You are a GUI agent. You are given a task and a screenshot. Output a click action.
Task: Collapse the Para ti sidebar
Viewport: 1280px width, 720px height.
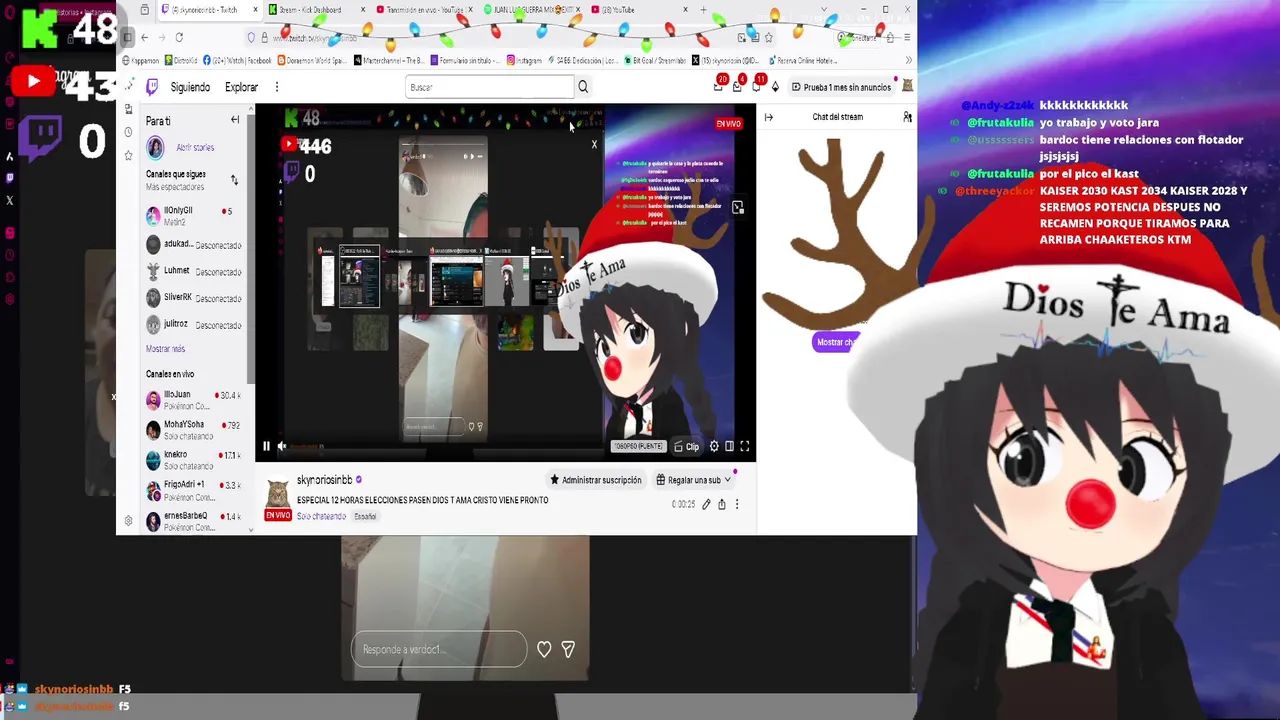click(x=235, y=120)
